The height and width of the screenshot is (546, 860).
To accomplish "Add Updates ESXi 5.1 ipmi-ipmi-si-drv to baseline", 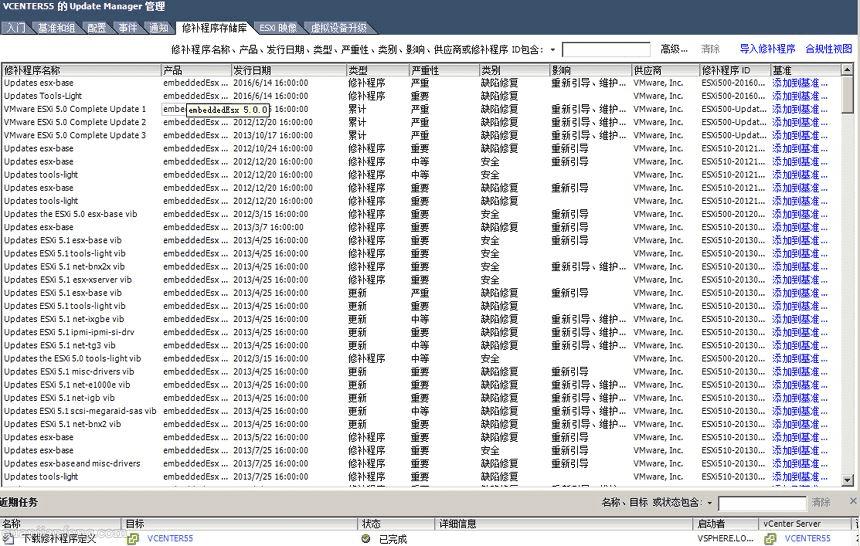I will [800, 332].
